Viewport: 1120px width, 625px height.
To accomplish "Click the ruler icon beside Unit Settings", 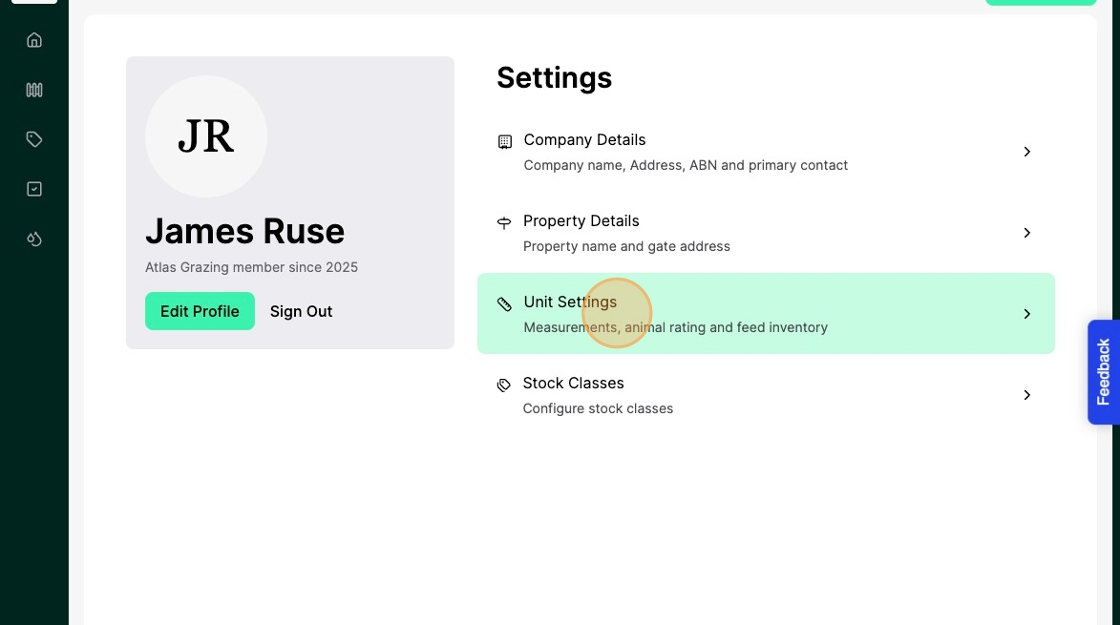I will pos(505,304).
